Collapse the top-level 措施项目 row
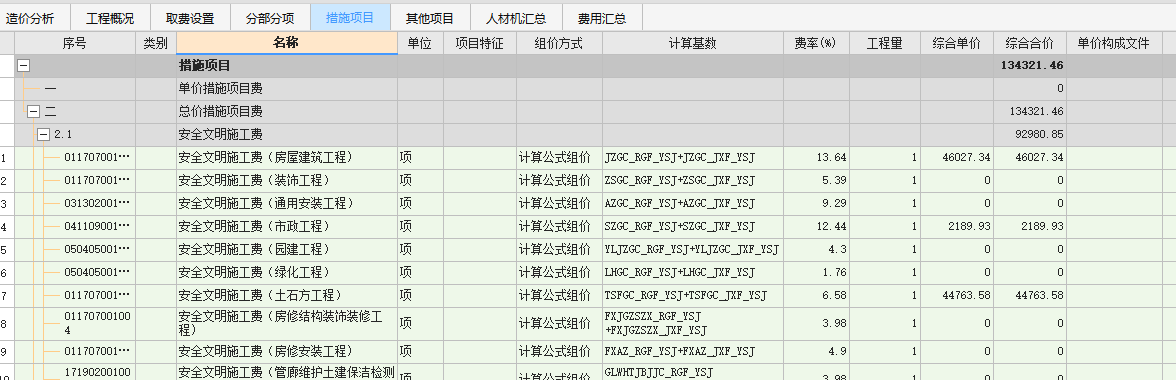Image resolution: width=1176 pixels, height=380 pixels. click(22, 66)
